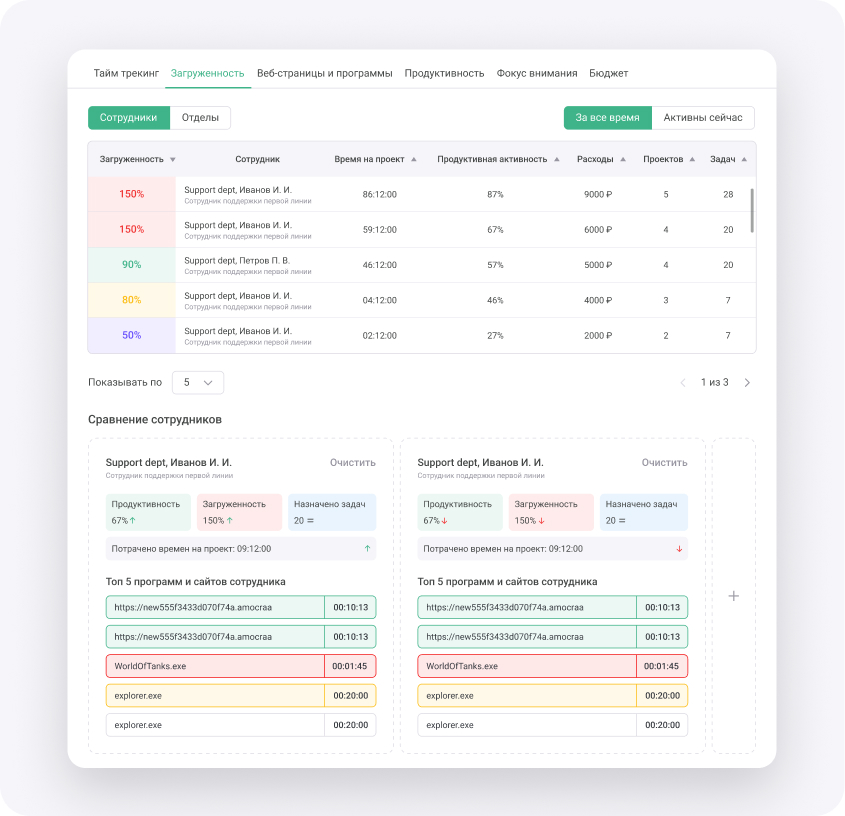Add another employee with plus icon
The image size is (845, 816).
[x=733, y=596]
